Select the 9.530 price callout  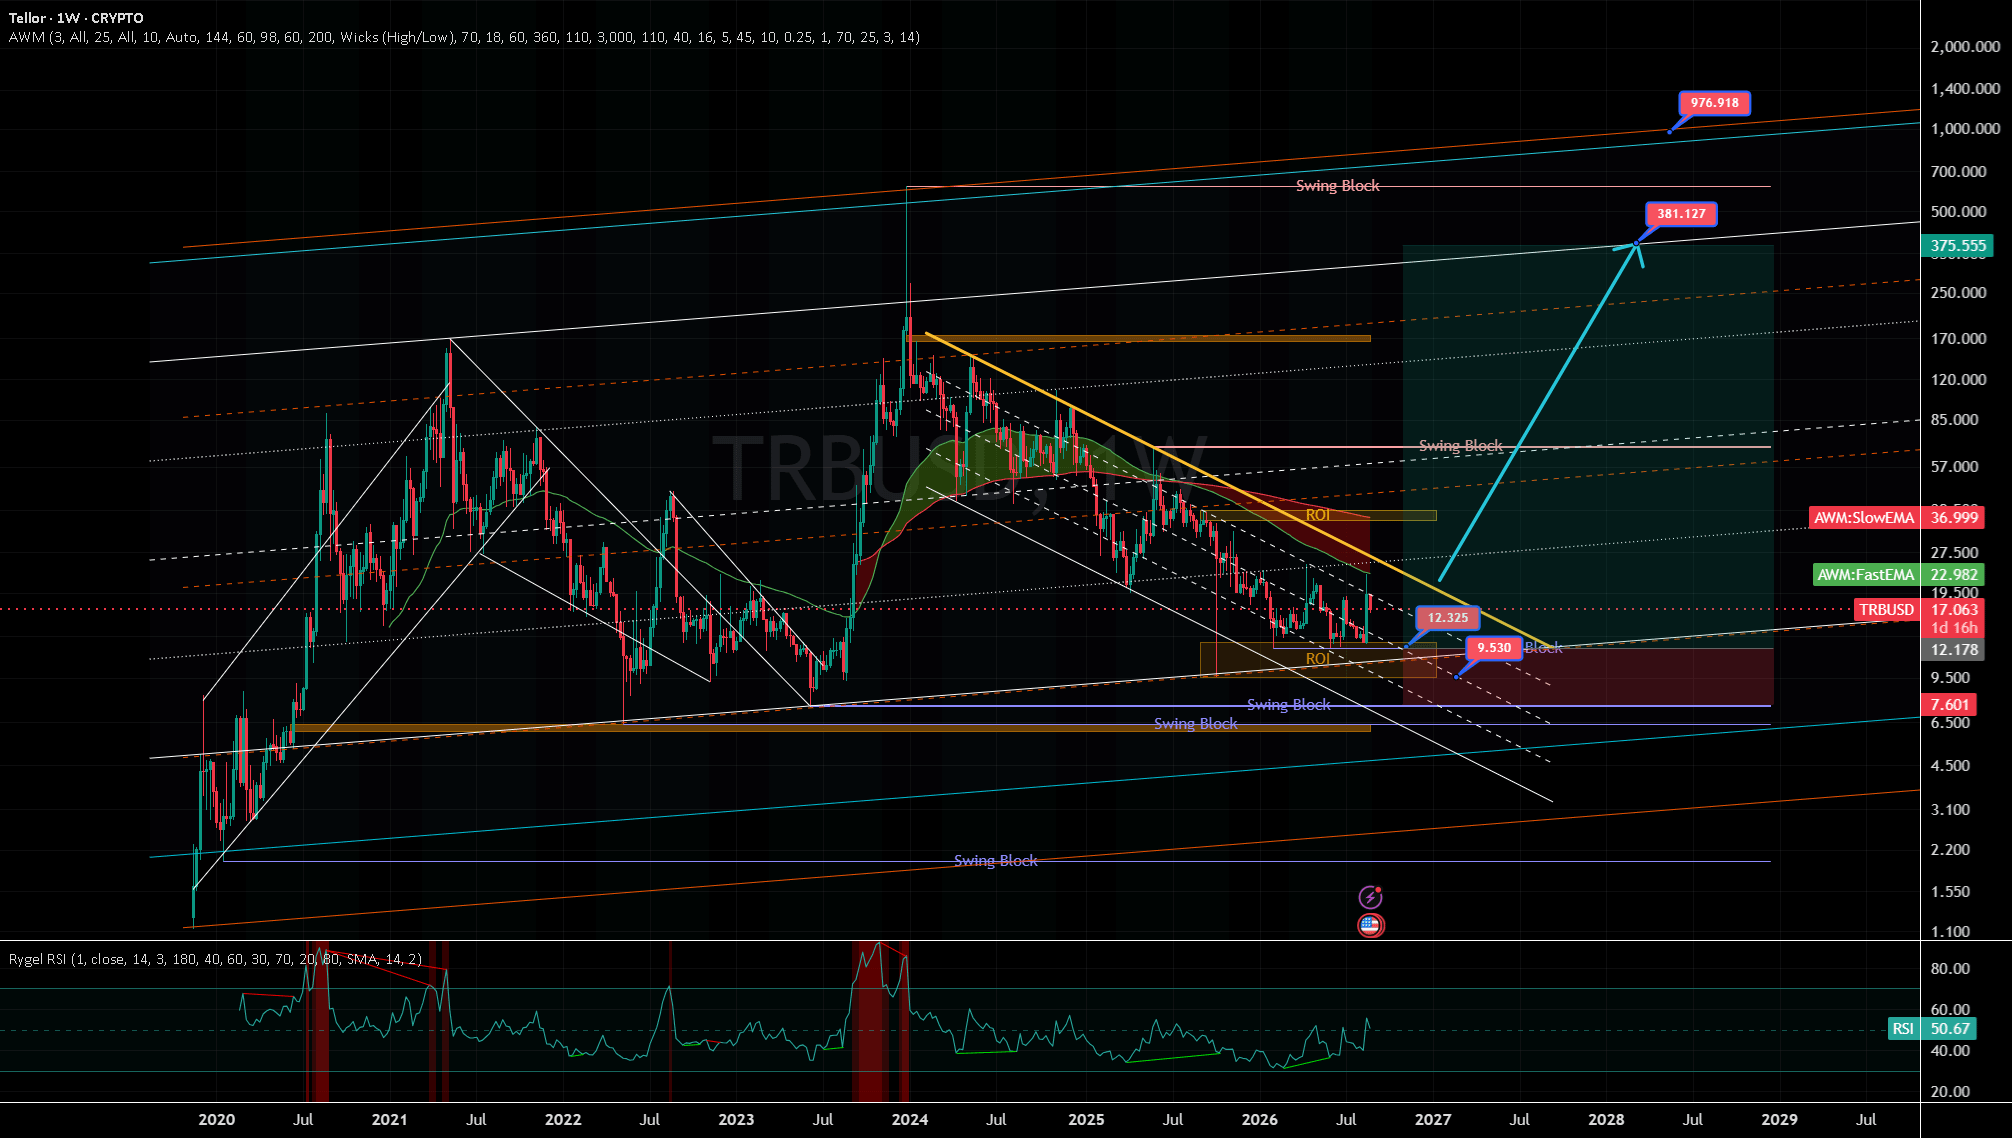(1494, 648)
